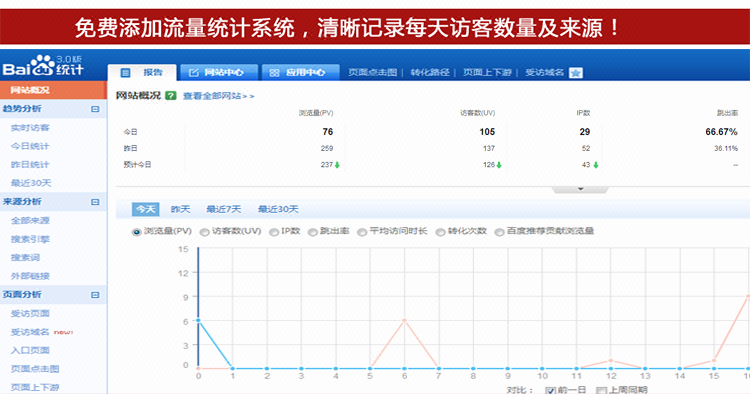Select the 跳出率 radio button
750x394 pixels.
click(x=312, y=232)
